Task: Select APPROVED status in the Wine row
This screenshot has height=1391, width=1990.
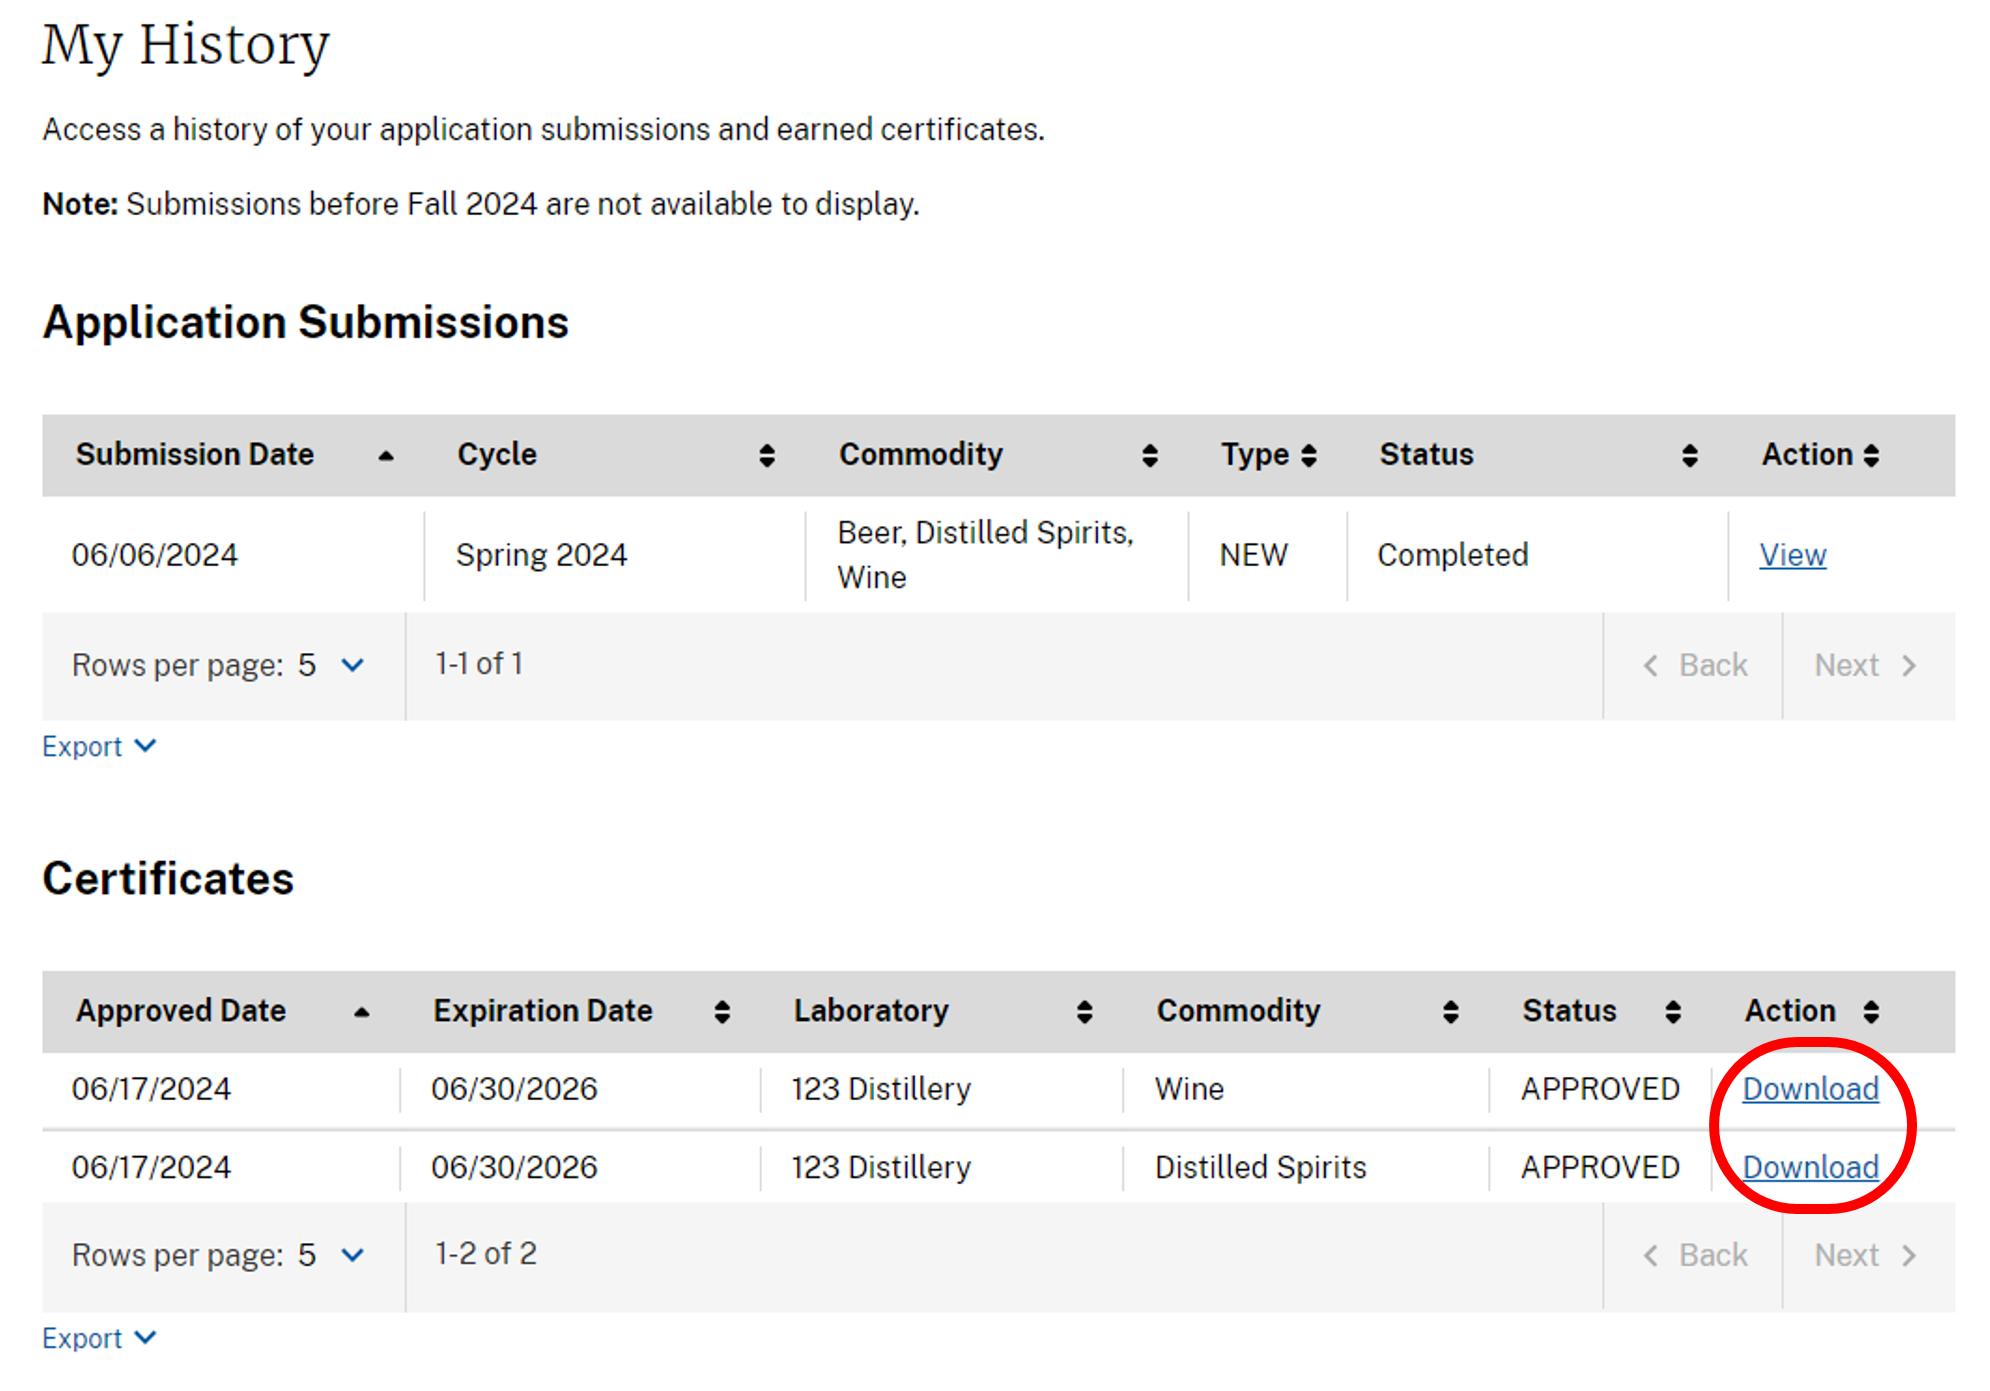Action: coord(1600,1089)
